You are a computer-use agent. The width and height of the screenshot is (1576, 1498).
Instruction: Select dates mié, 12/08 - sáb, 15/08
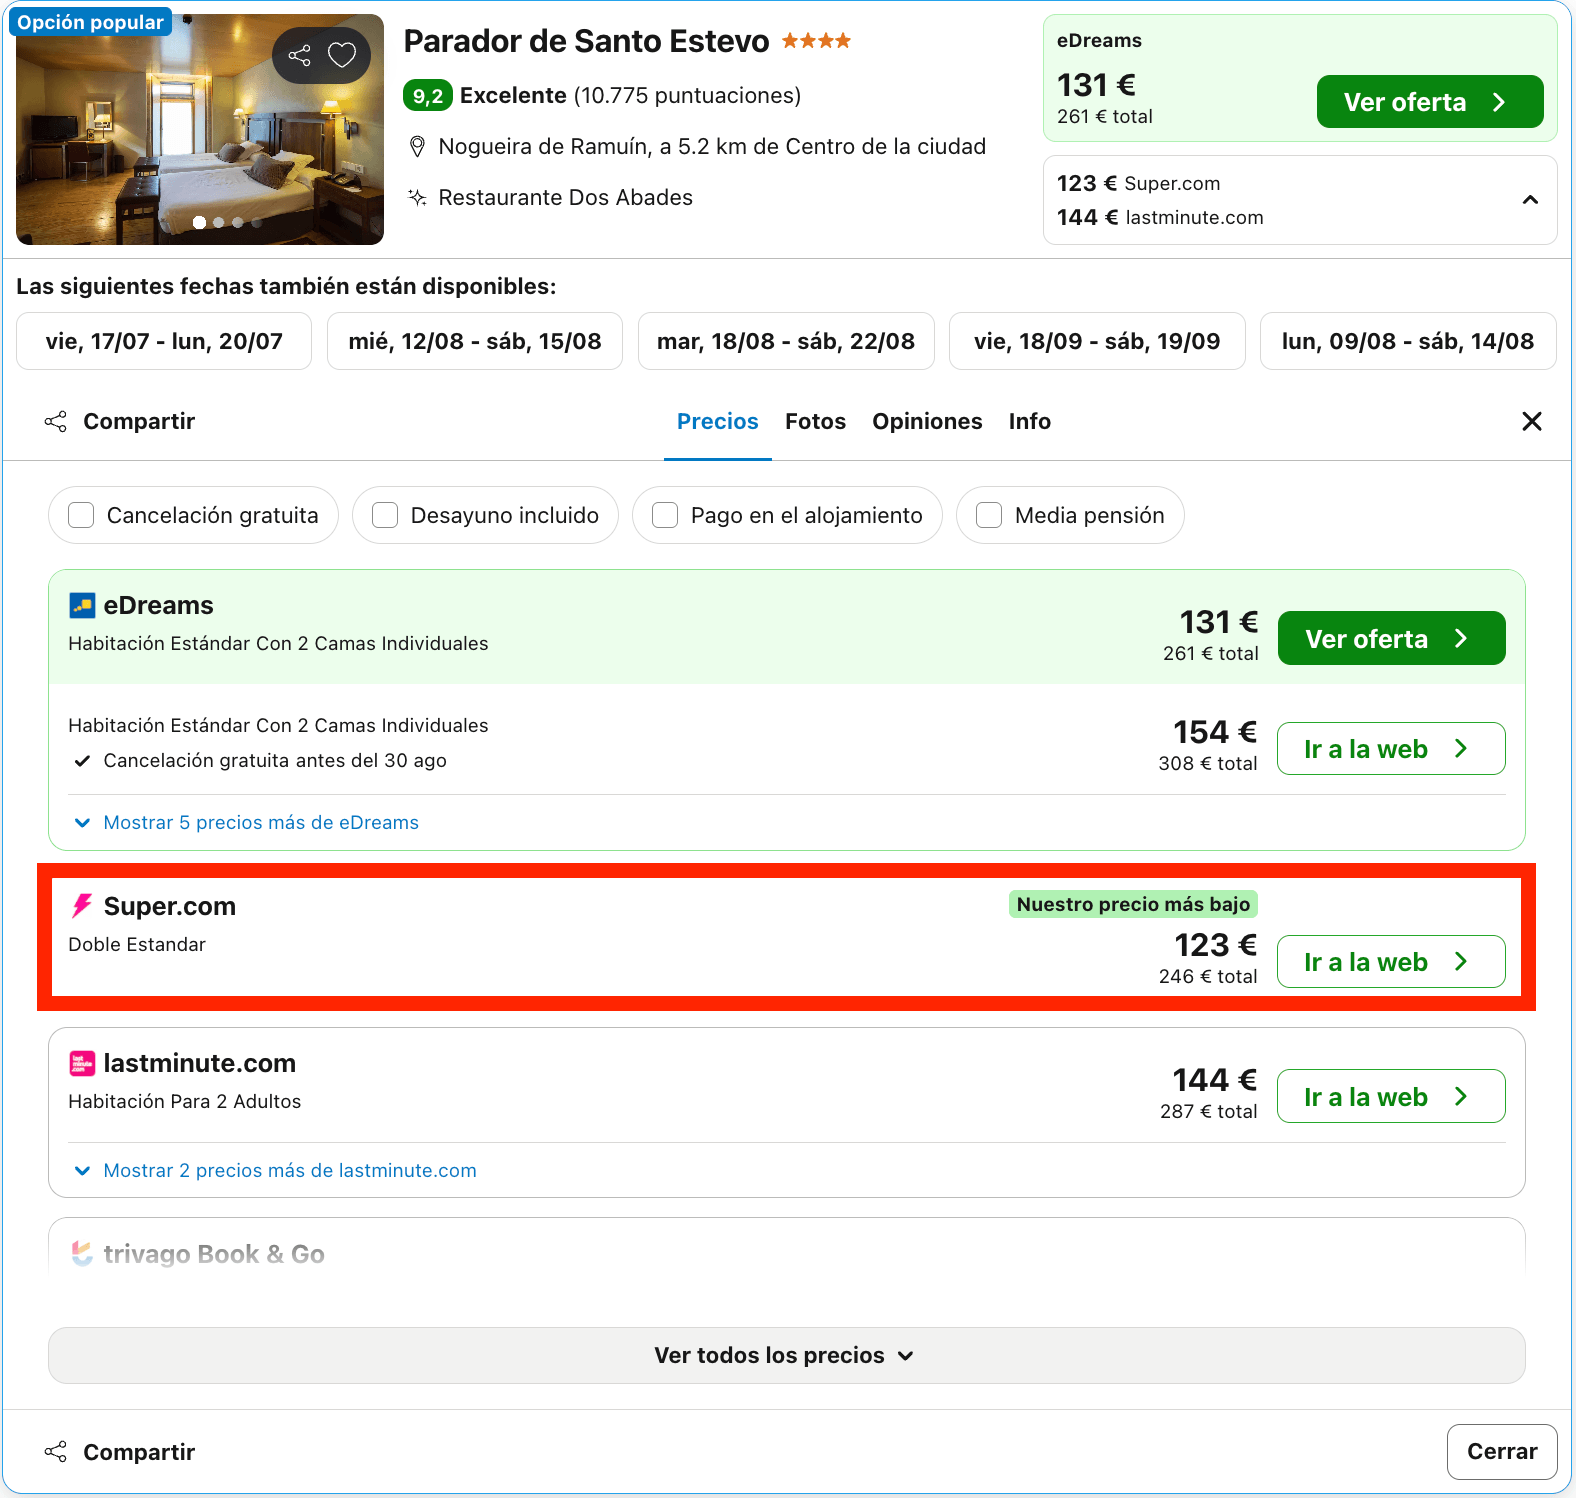[x=475, y=341]
